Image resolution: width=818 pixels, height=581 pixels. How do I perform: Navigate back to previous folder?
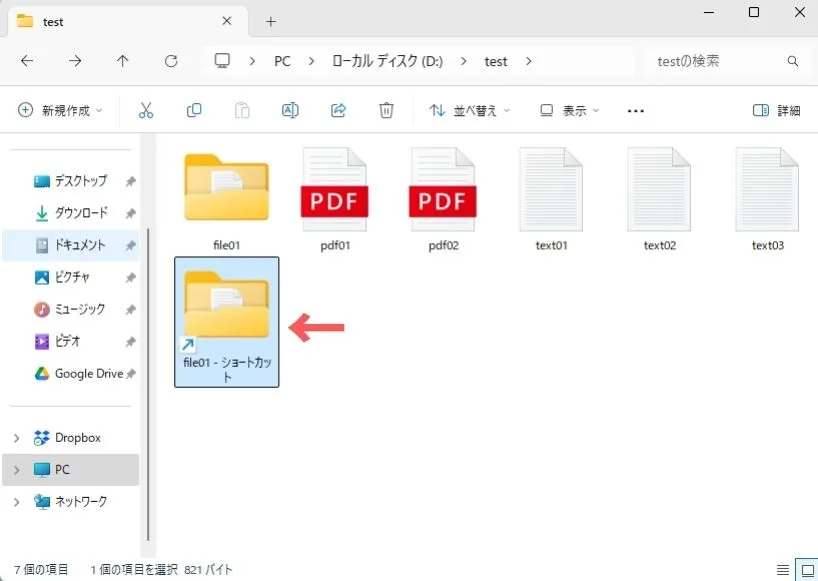27,61
